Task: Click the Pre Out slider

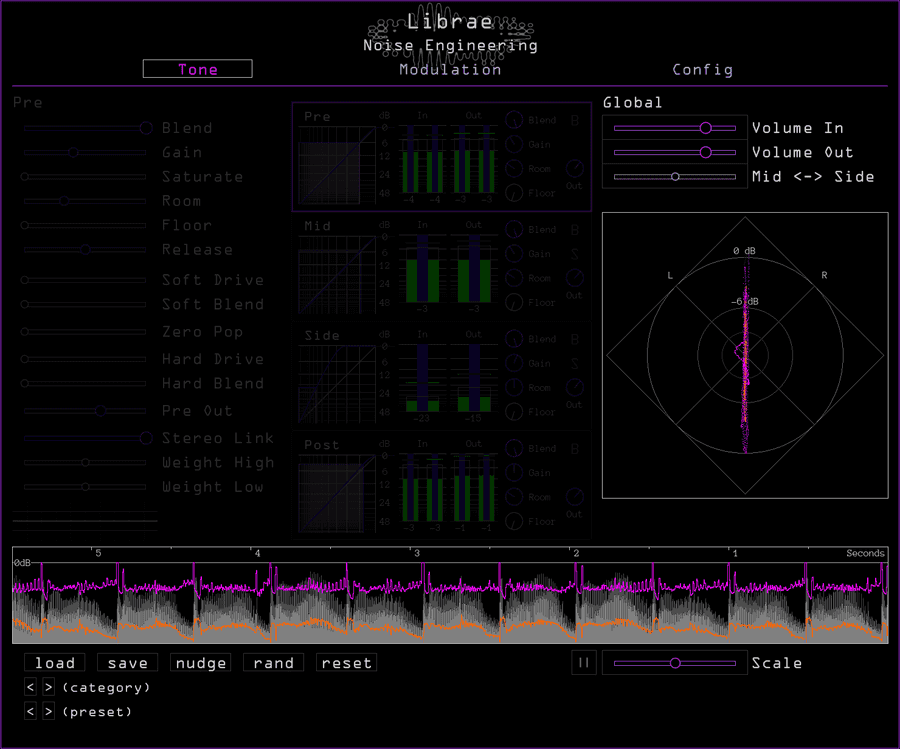Action: click(x=85, y=410)
